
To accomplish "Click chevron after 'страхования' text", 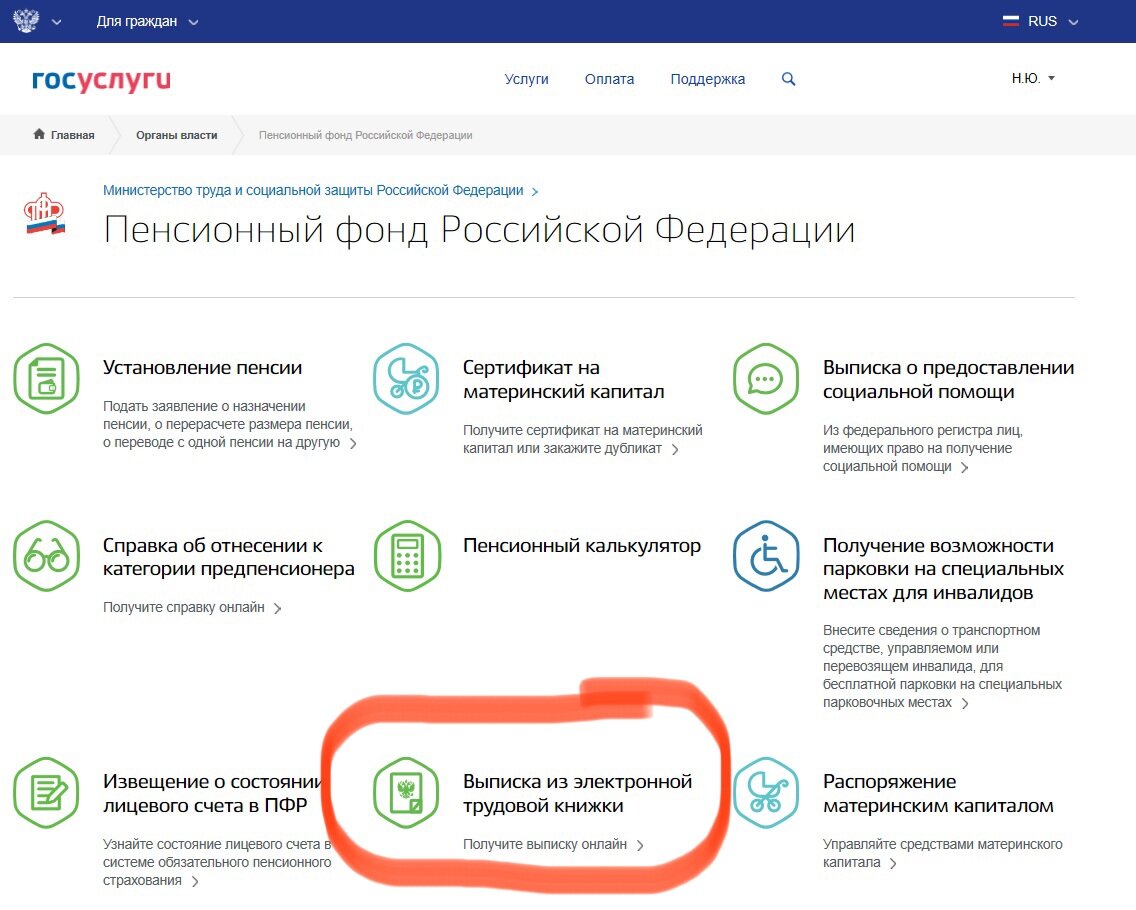I will [x=195, y=882].
